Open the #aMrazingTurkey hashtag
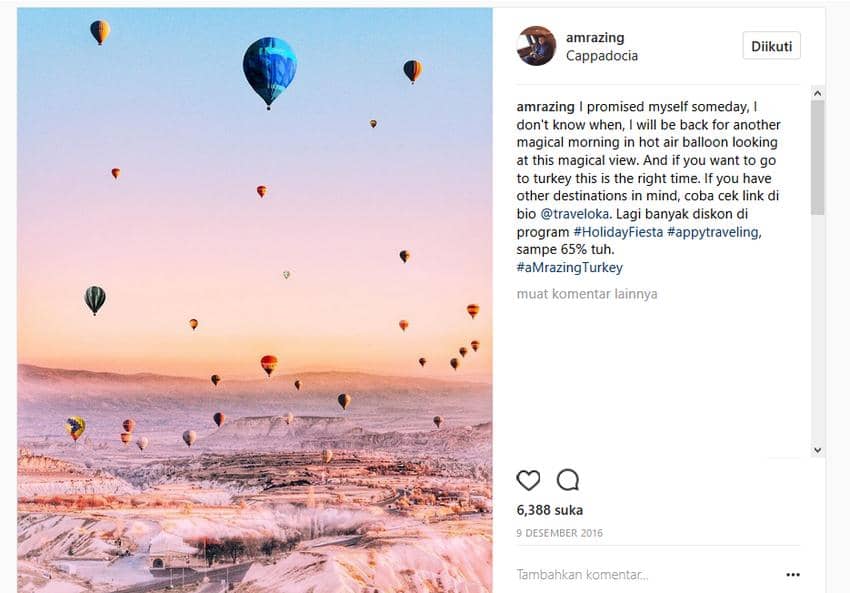 (x=569, y=268)
